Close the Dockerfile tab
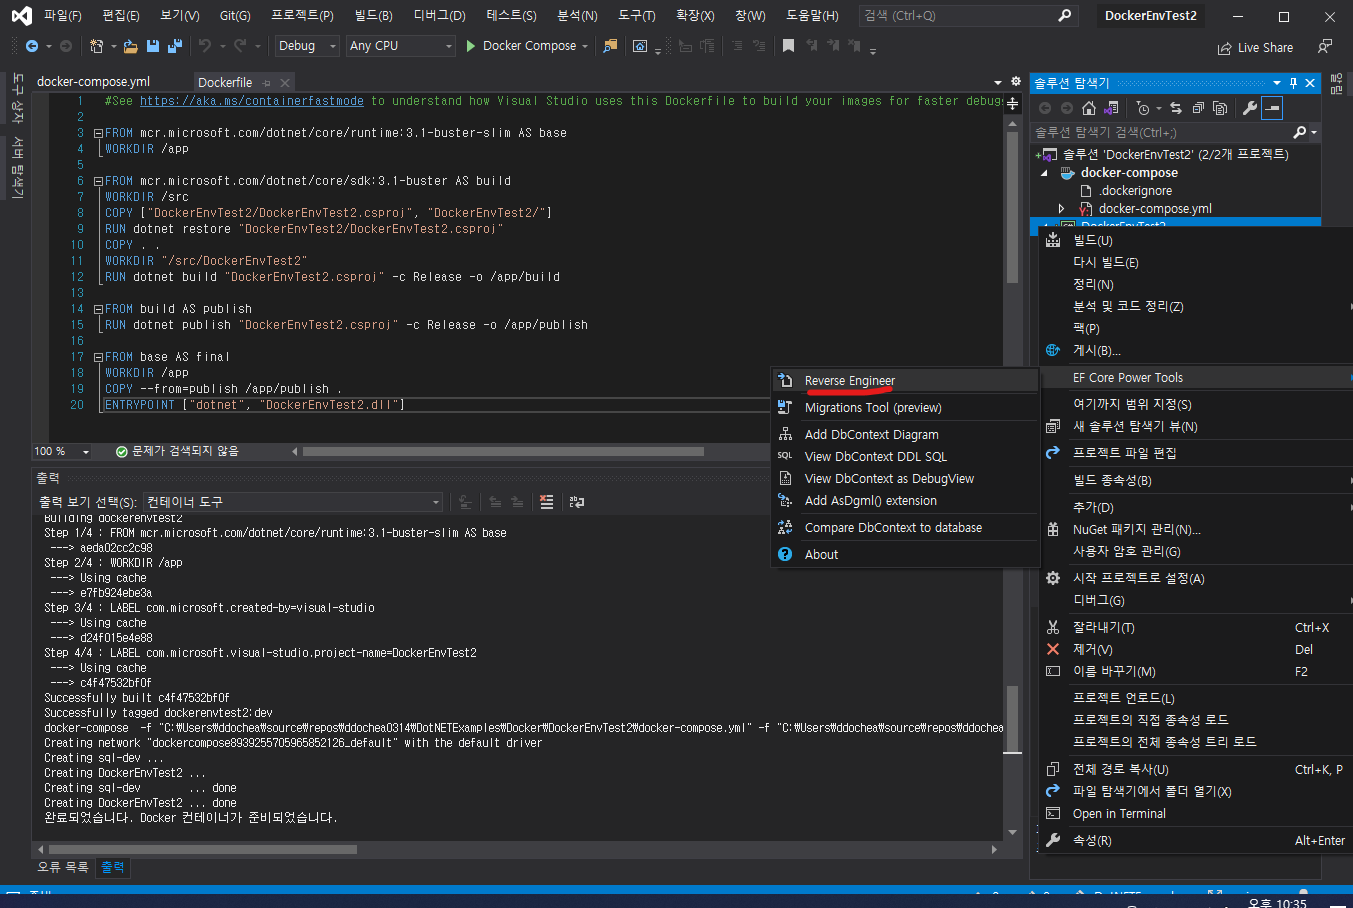 point(285,83)
